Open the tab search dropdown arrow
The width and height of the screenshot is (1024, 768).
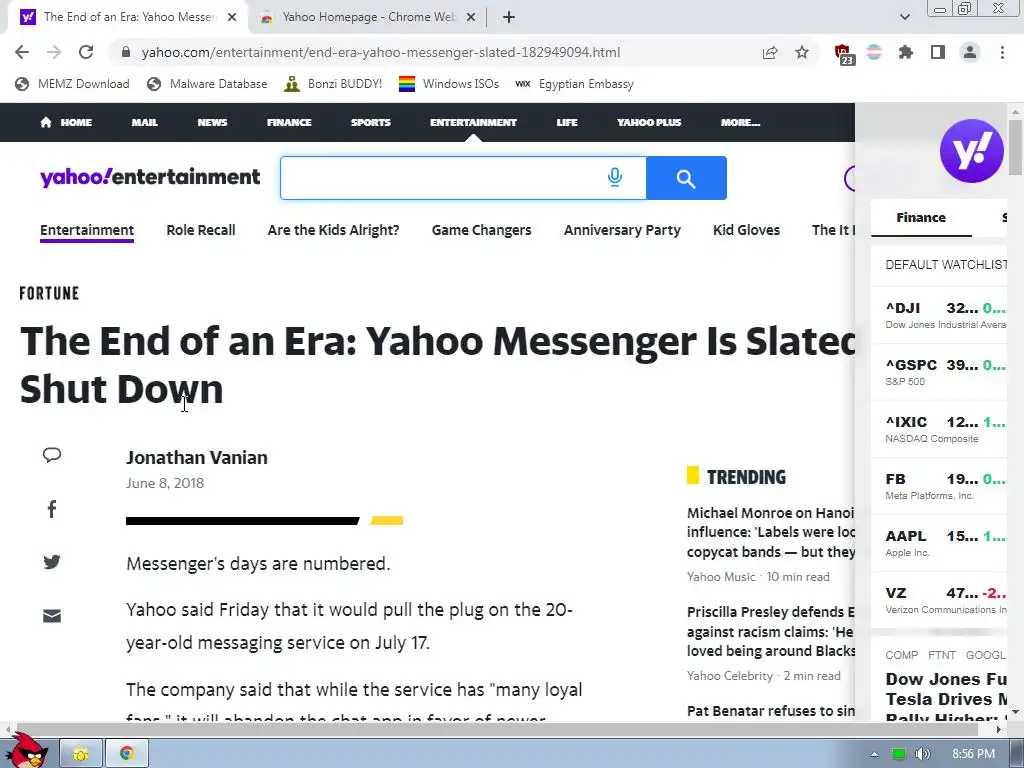click(x=904, y=17)
